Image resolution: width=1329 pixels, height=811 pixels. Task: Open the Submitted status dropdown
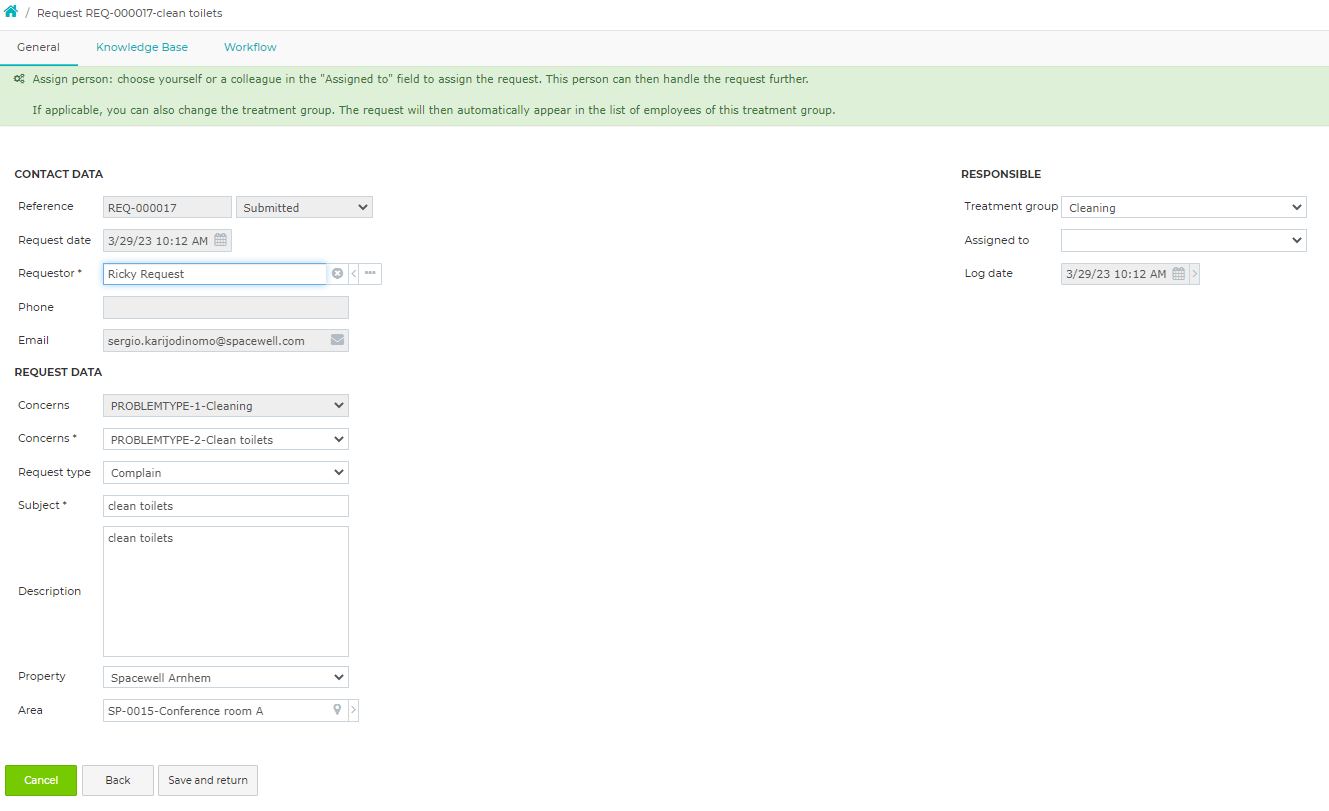(x=304, y=207)
